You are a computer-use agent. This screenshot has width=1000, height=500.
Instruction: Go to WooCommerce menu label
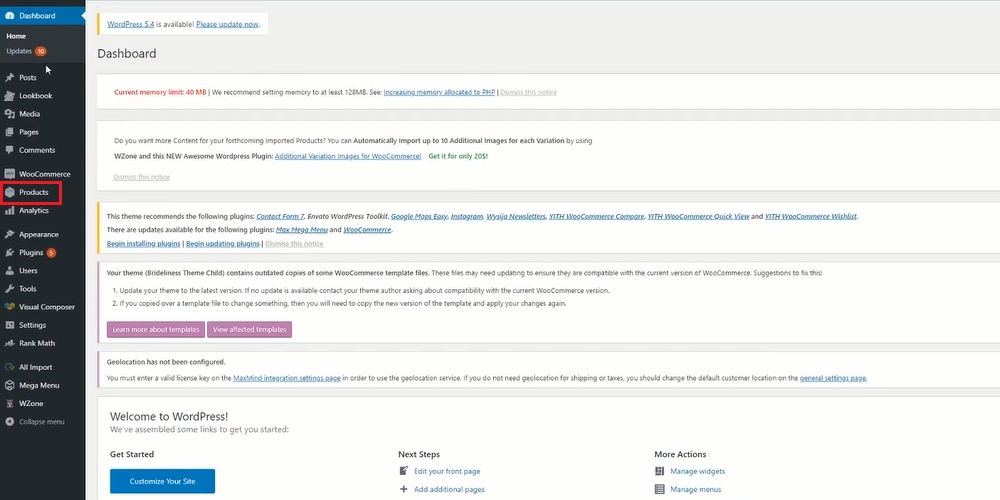45,174
